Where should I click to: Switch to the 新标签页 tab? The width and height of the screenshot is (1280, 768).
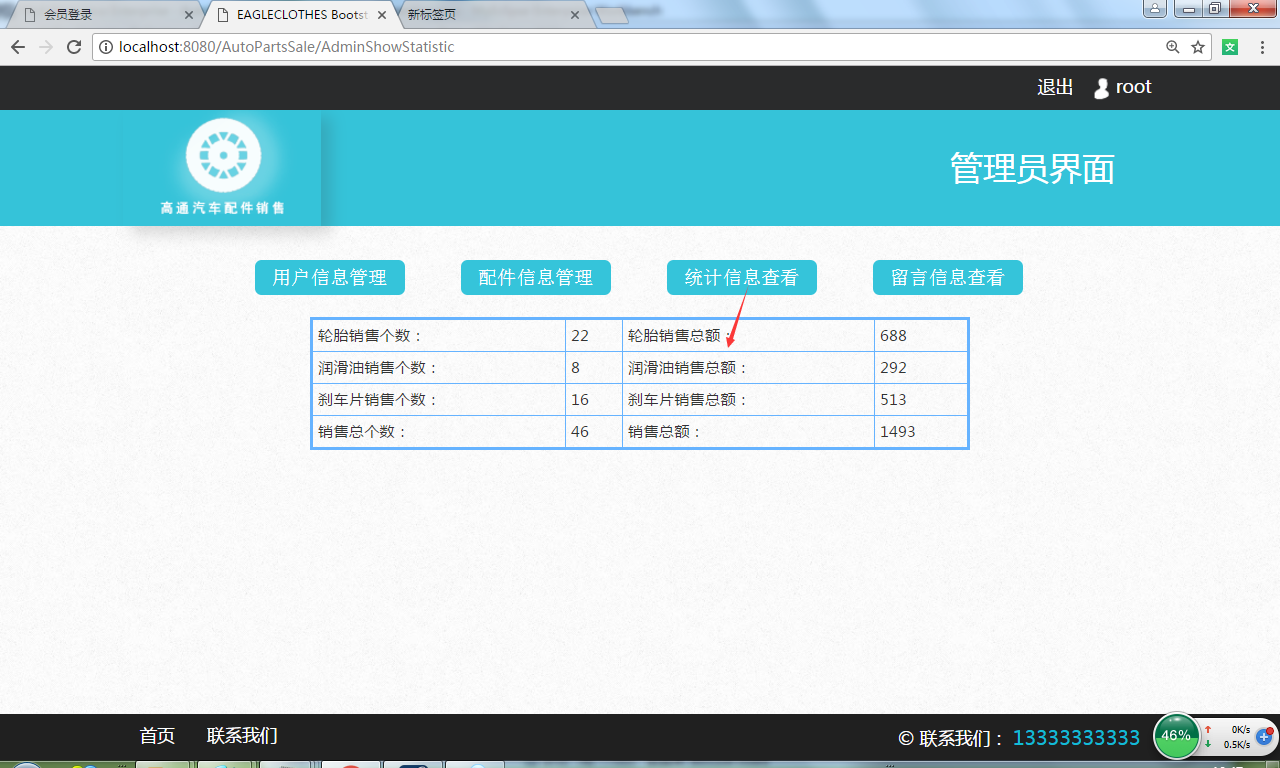pos(490,15)
